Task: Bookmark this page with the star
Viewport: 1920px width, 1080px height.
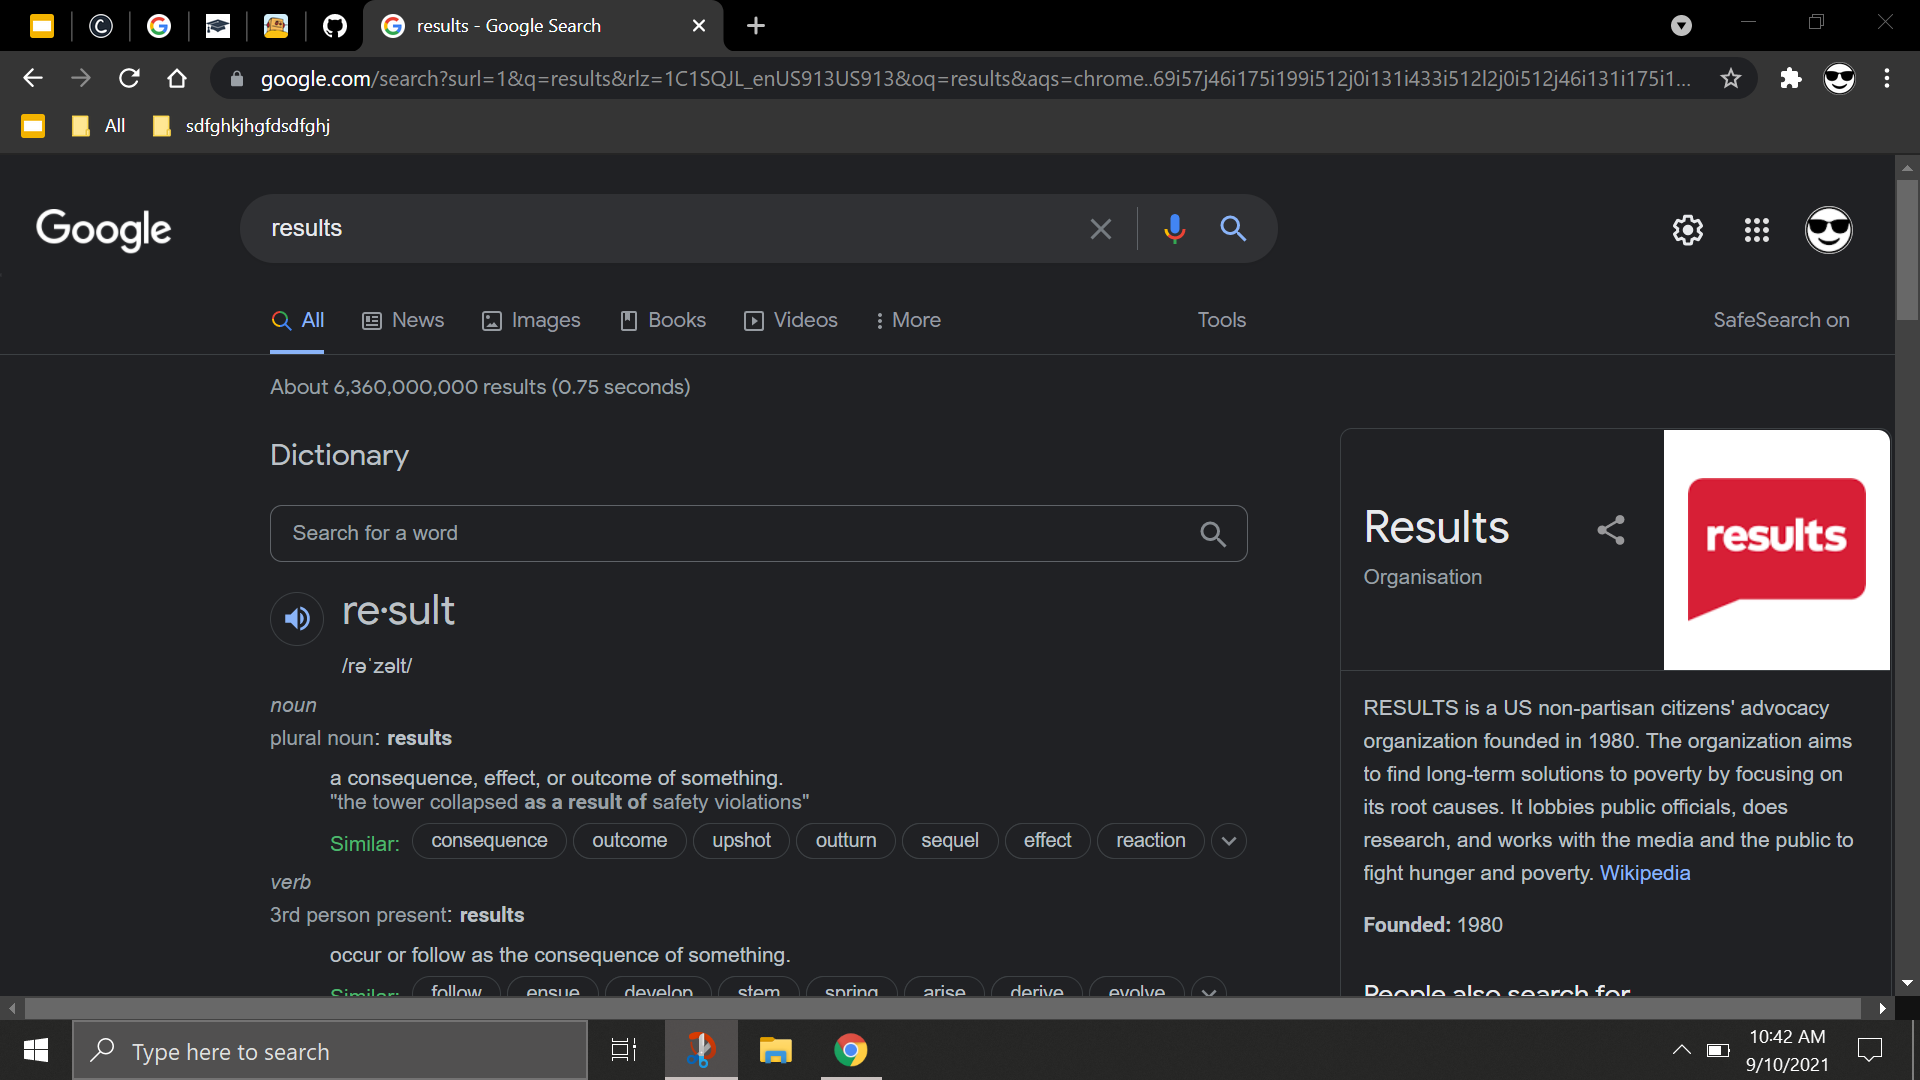Action: point(1731,78)
